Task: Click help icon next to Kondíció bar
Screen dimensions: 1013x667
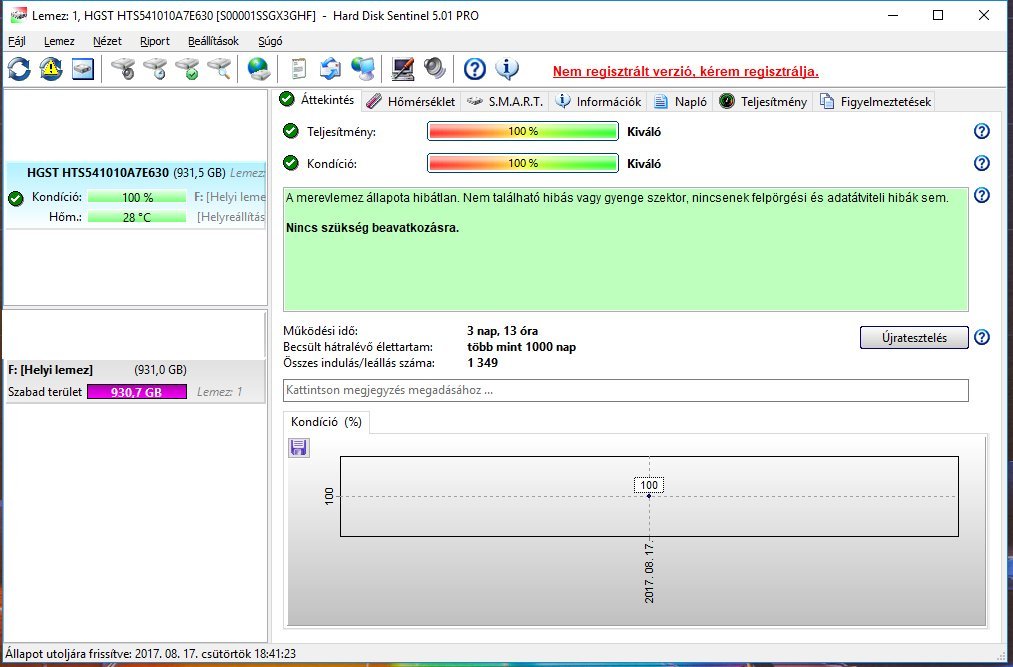Action: point(981,163)
